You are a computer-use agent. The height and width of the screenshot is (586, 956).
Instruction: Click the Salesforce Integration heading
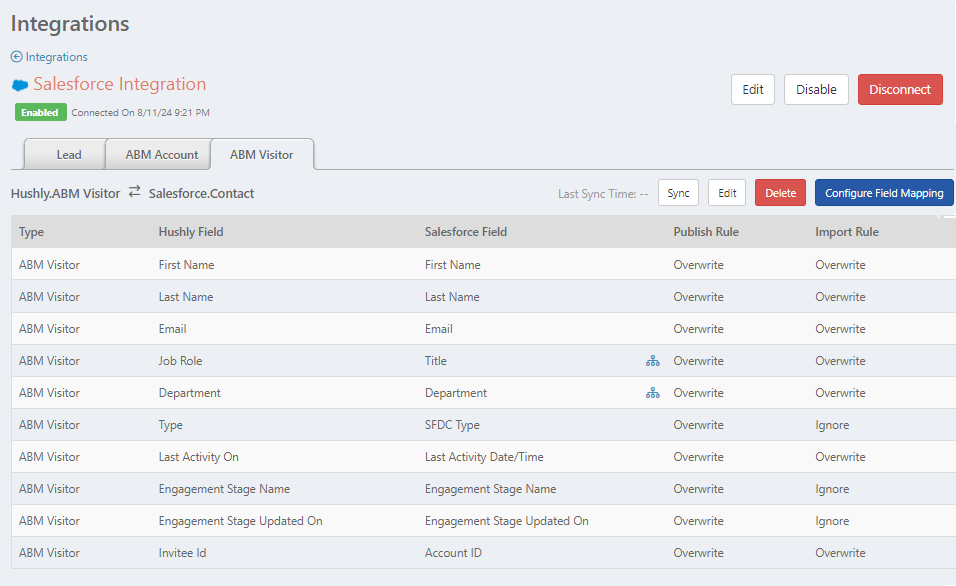coord(120,84)
